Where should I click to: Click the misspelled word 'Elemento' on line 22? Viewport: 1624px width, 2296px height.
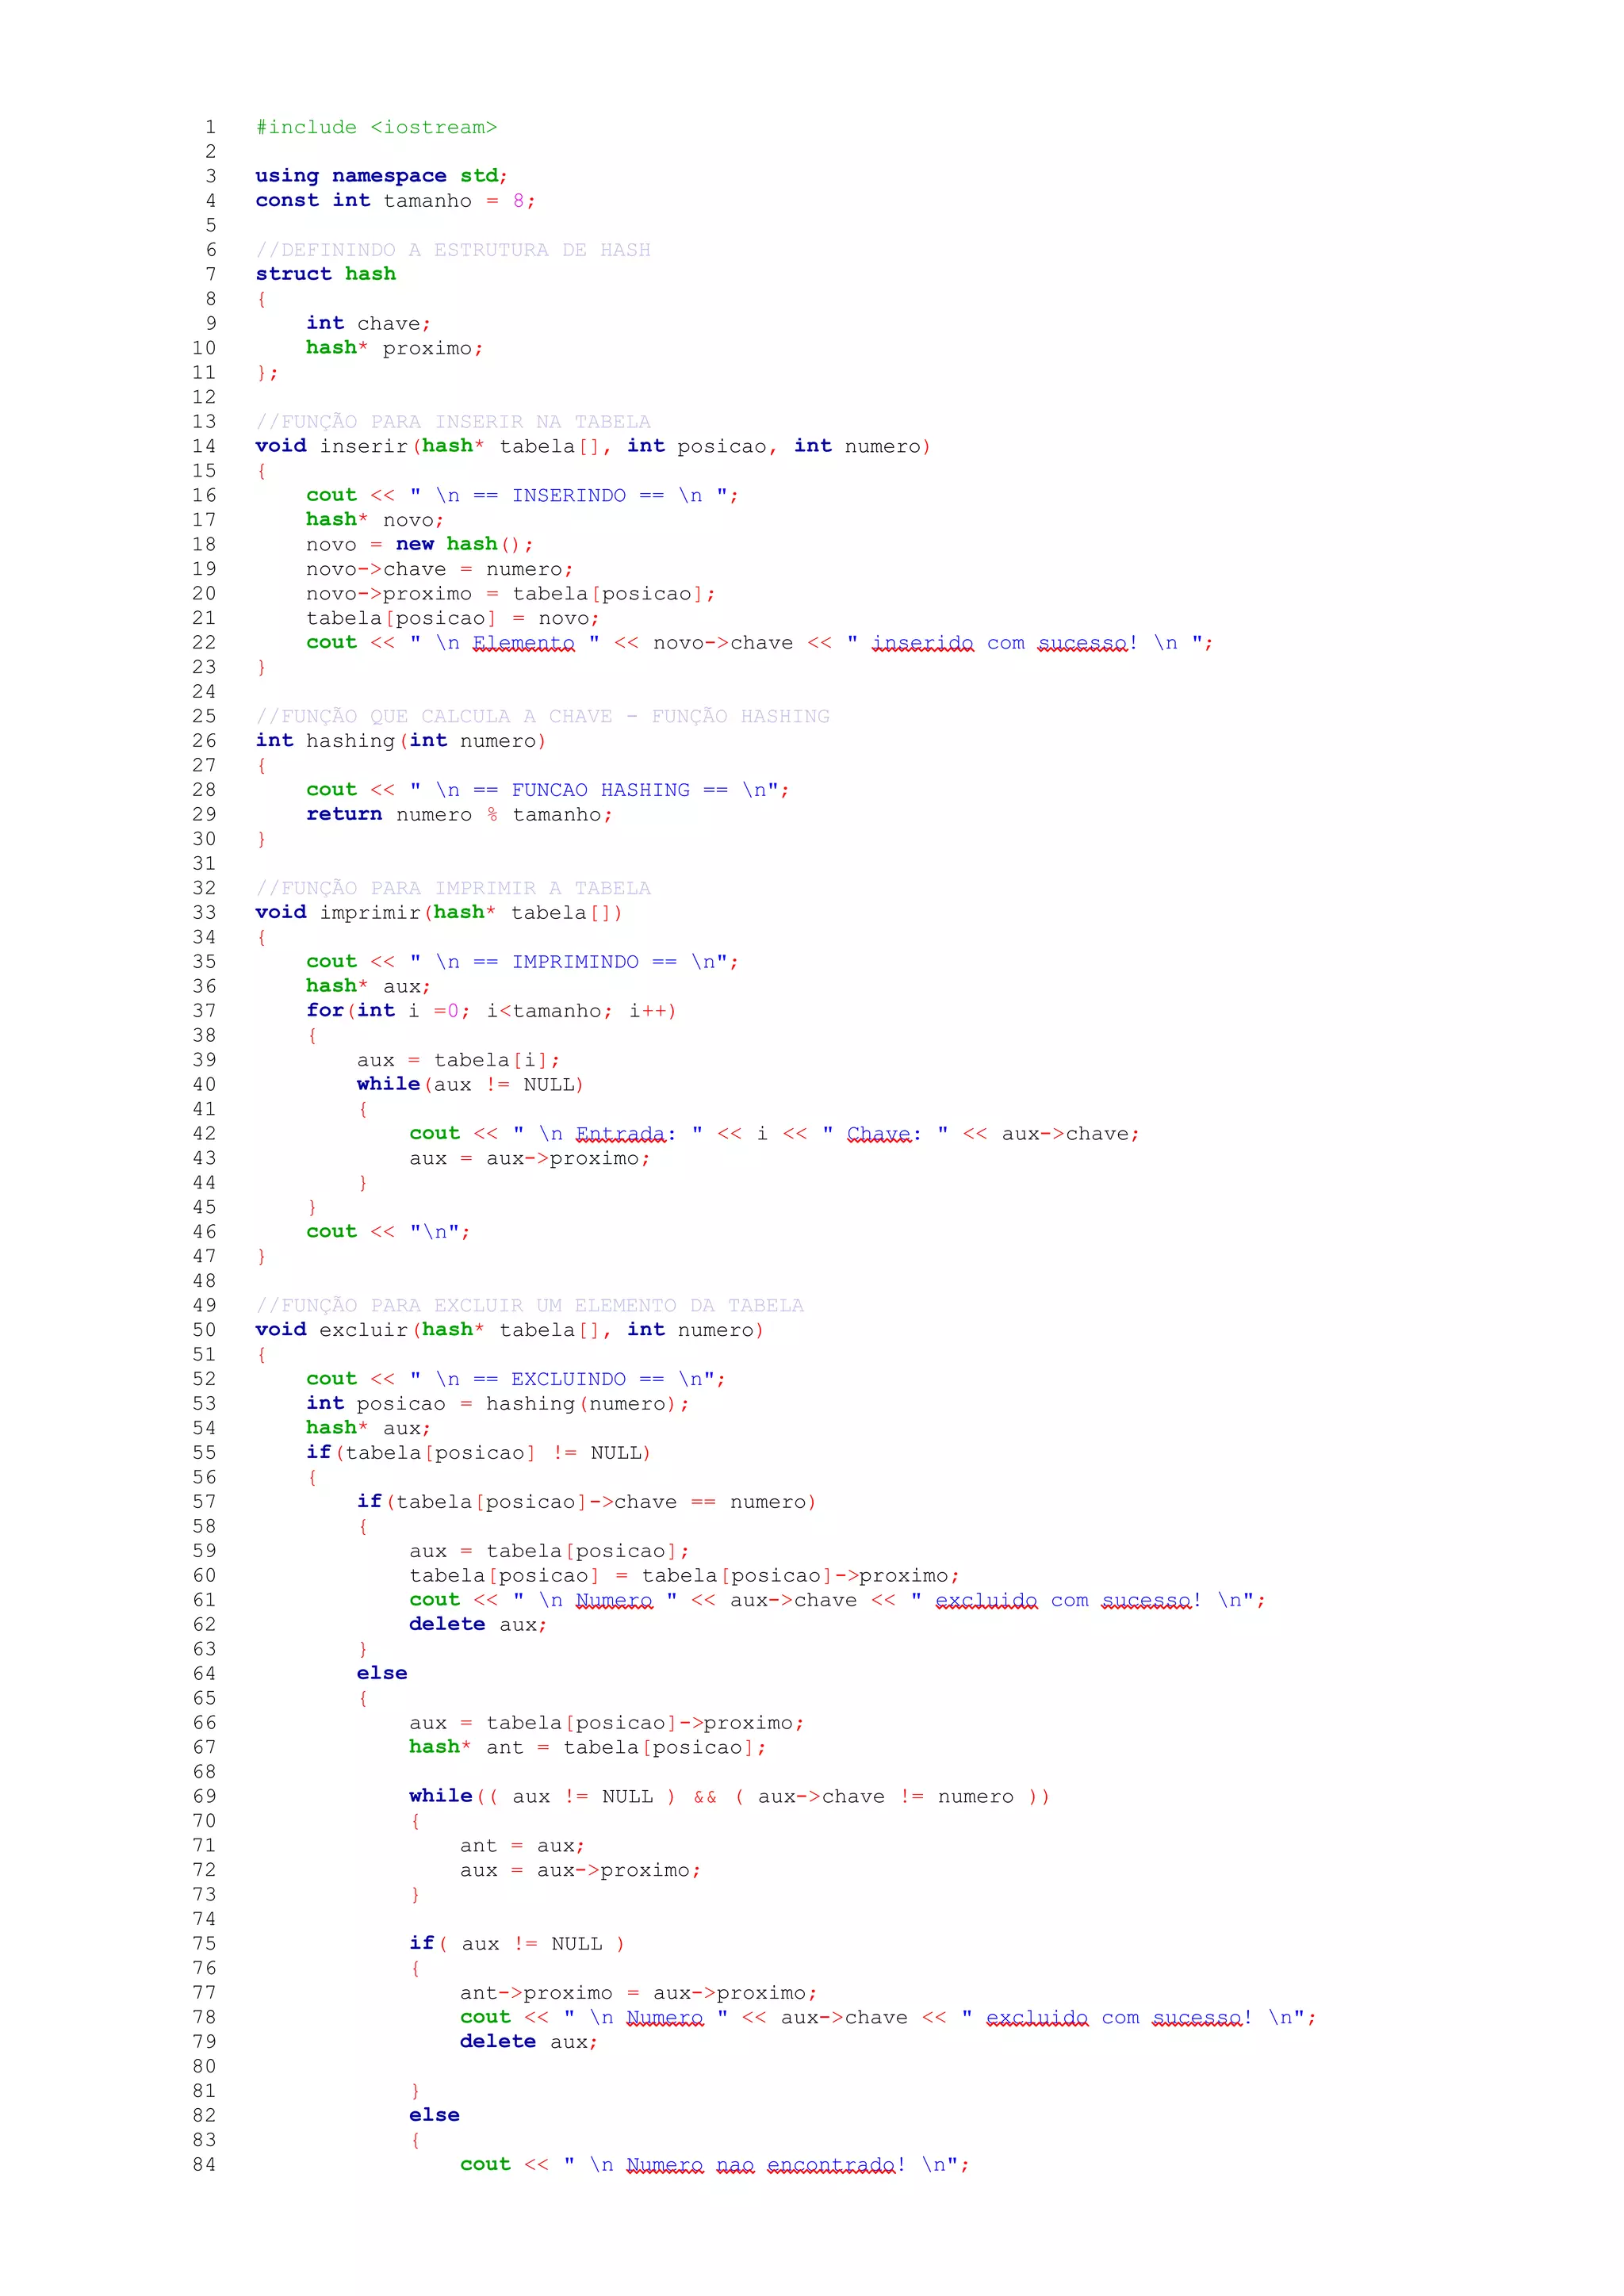click(523, 643)
